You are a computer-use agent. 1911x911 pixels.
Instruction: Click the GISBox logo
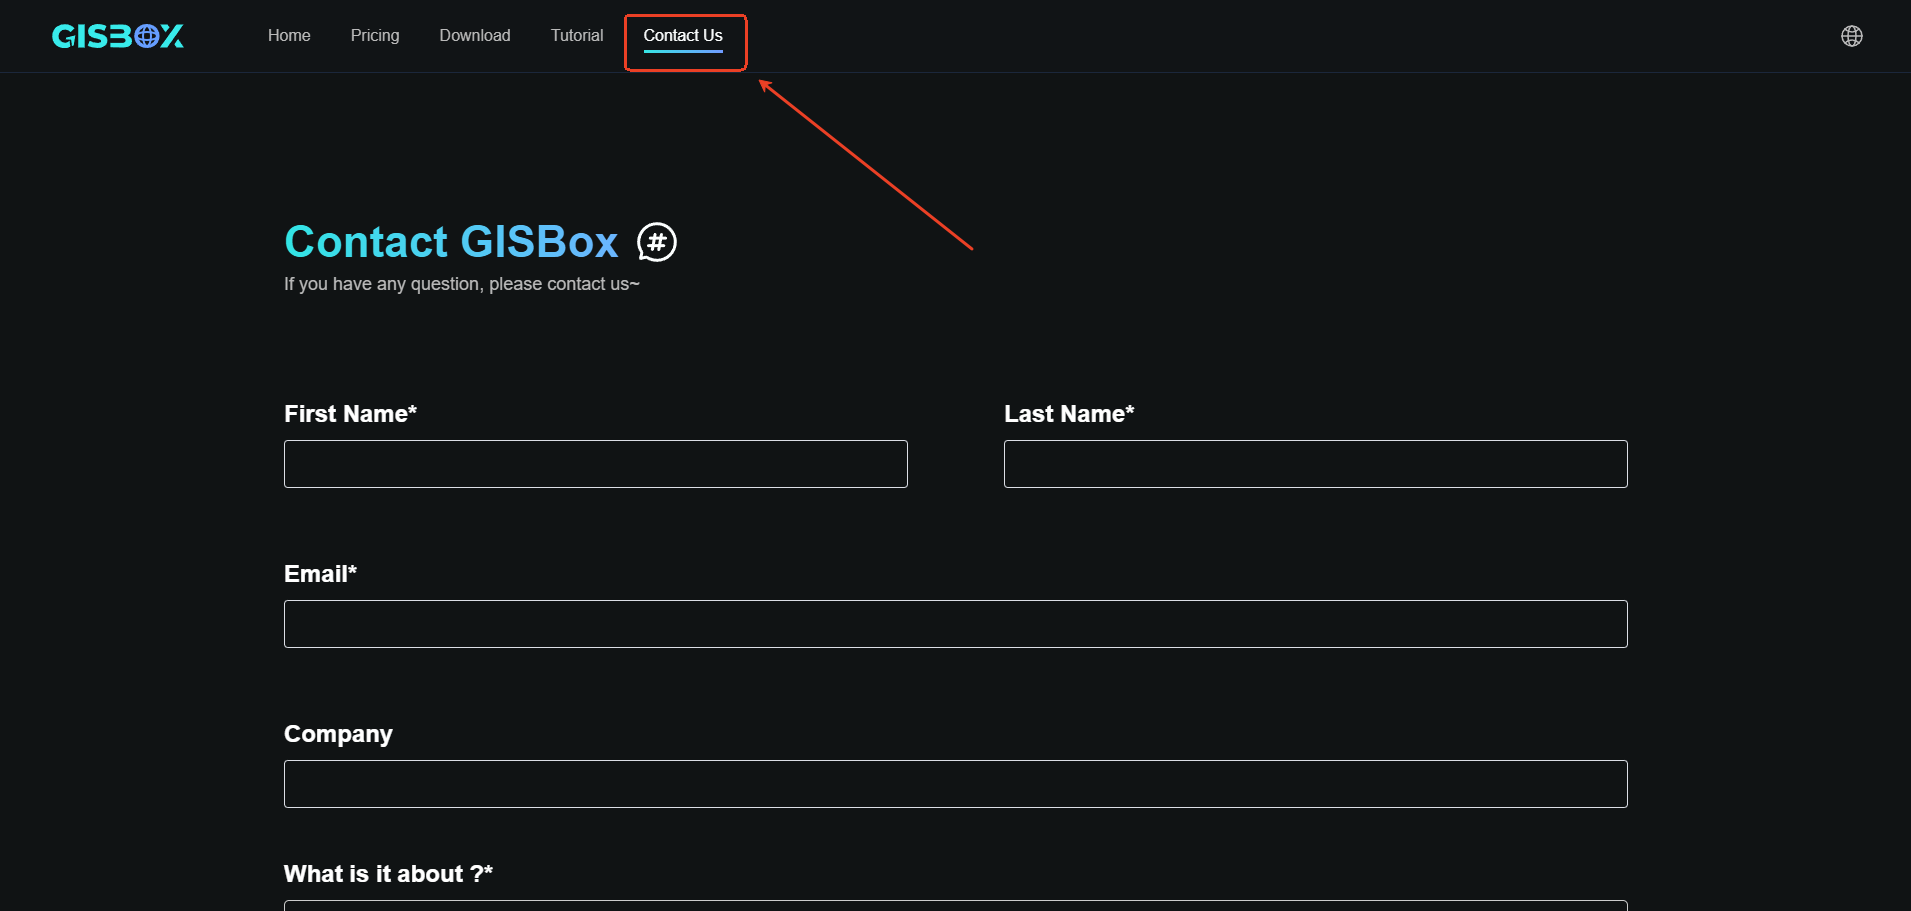click(x=118, y=36)
